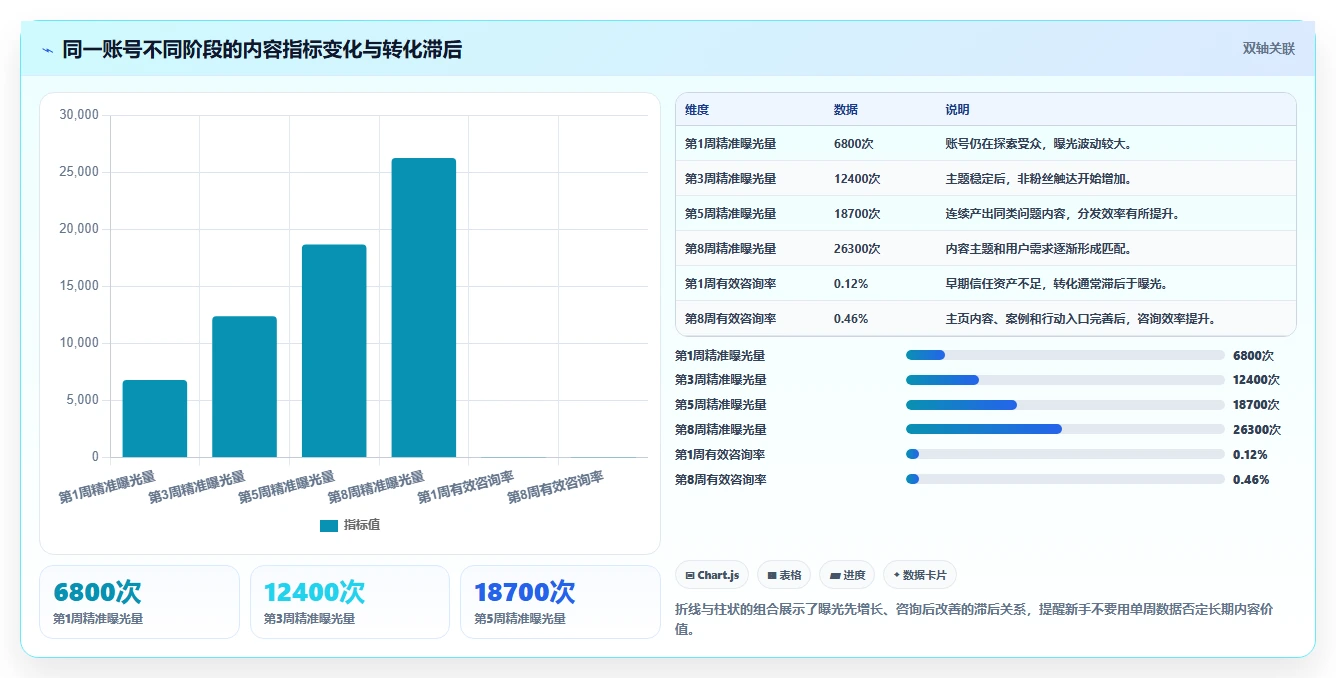
Task: Select the 进度 tag chip
Action: click(847, 575)
